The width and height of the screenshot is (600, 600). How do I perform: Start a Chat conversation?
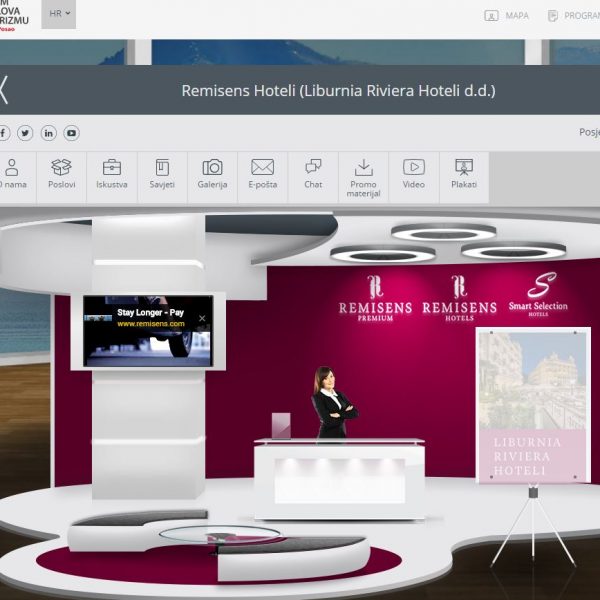click(x=313, y=177)
